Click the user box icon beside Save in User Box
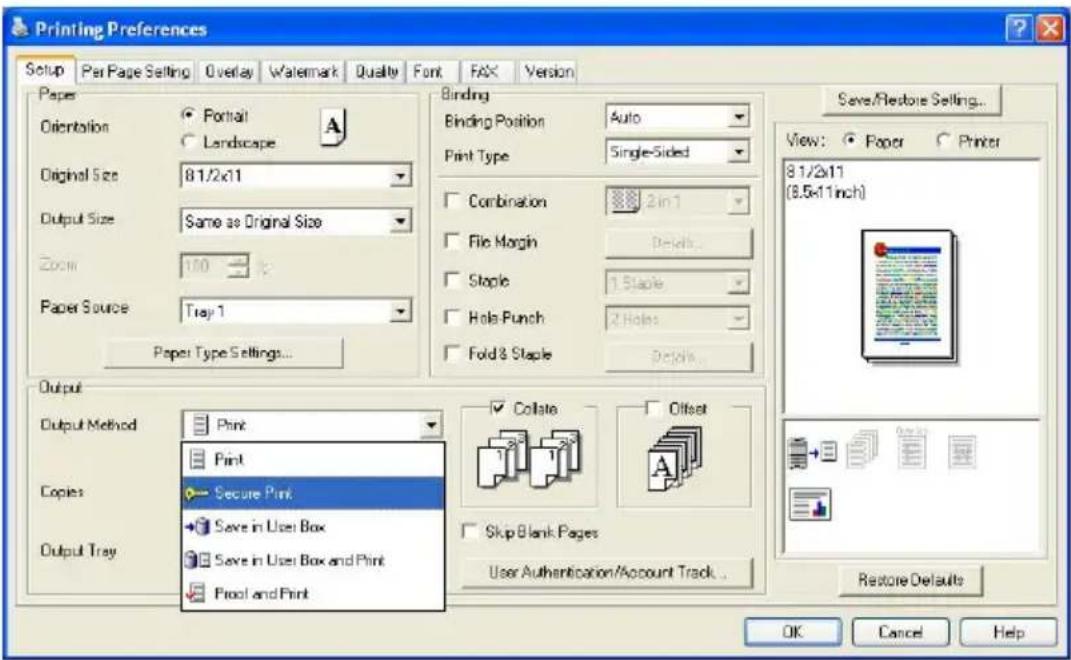The height and width of the screenshot is (660, 1071). 197,527
